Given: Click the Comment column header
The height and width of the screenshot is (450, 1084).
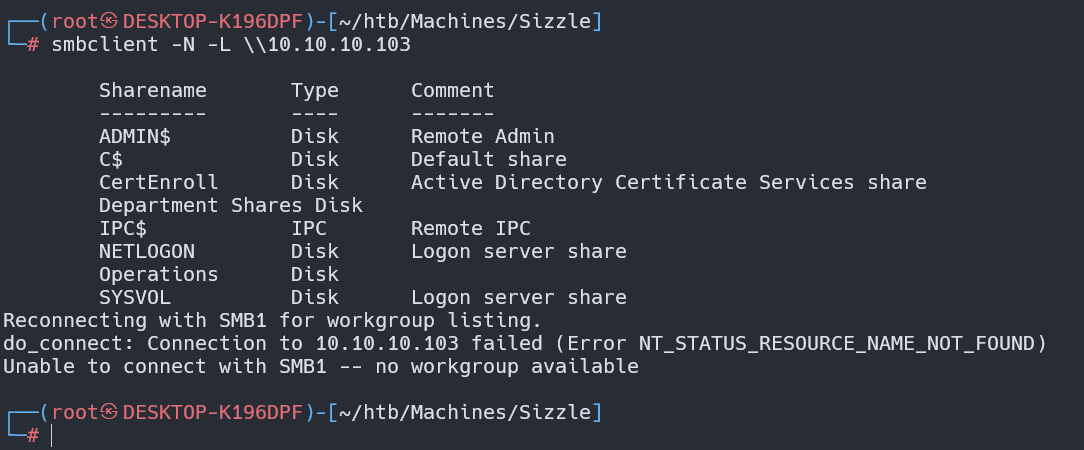Looking at the screenshot, I should [452, 90].
